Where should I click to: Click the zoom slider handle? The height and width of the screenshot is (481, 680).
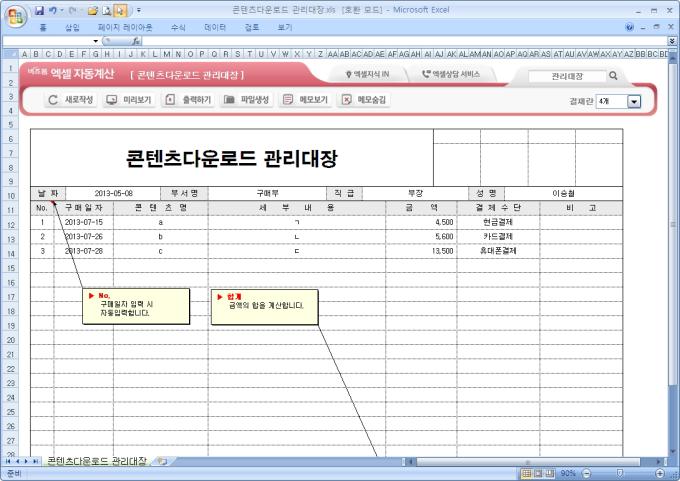point(620,473)
